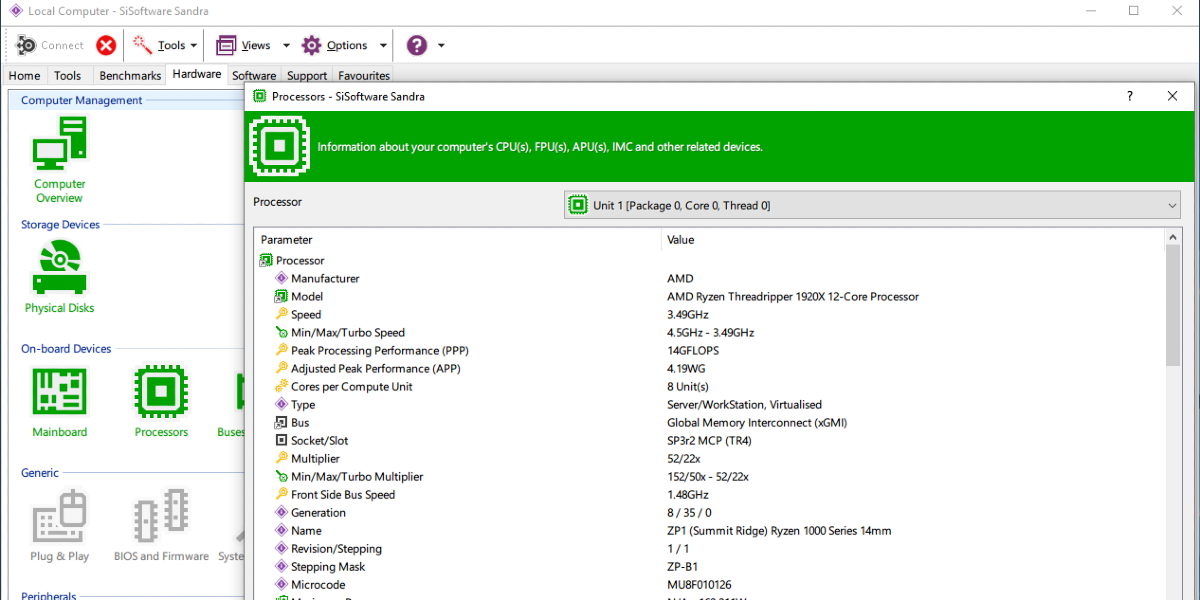The width and height of the screenshot is (1200, 600).
Task: Close the Processors dialog window
Action: pyautogui.click(x=1172, y=96)
